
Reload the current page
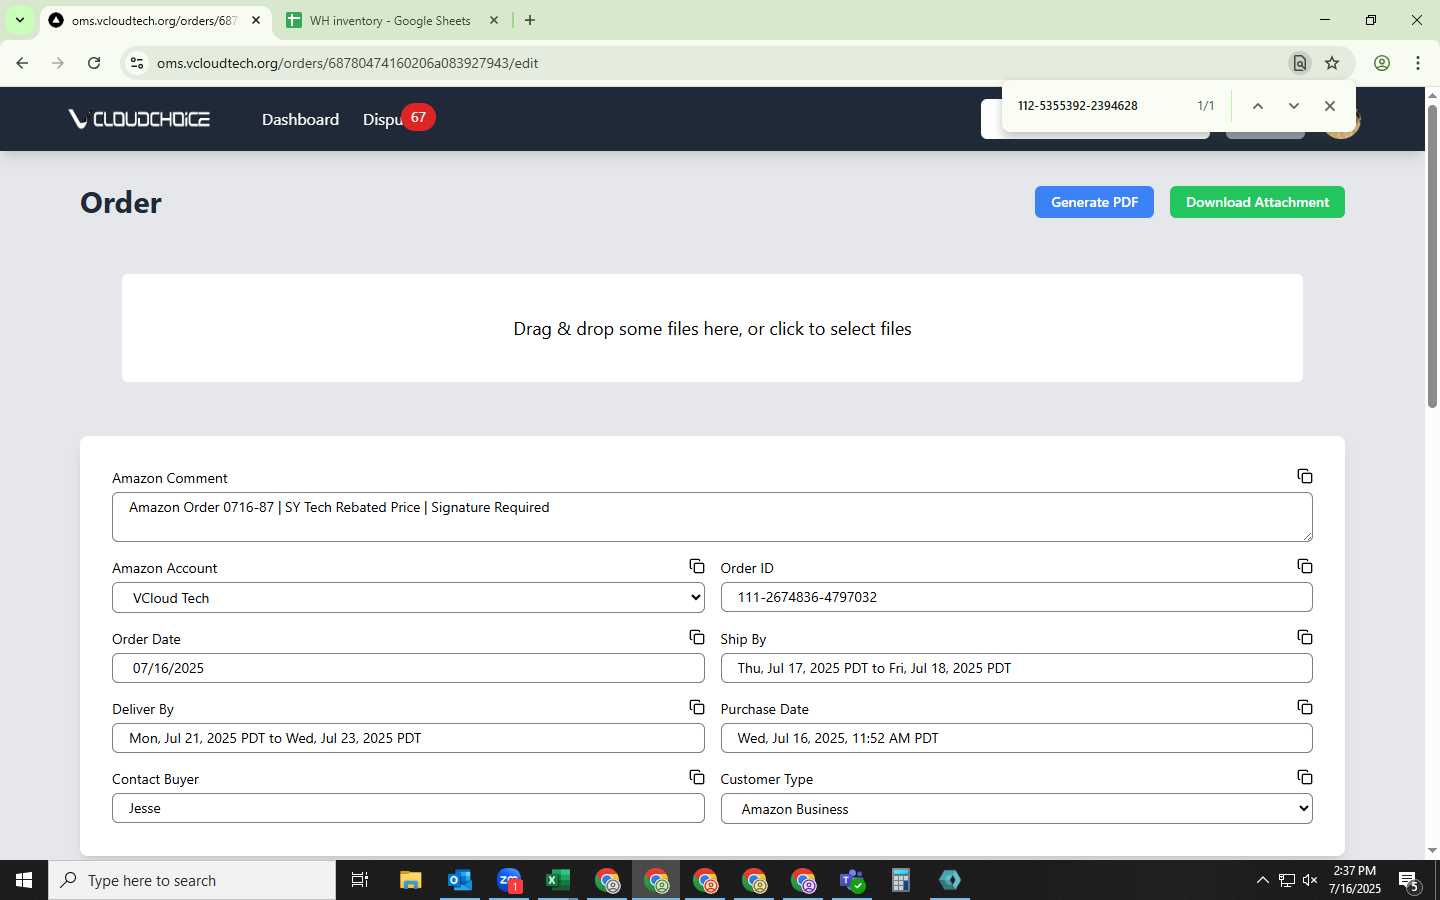pyautogui.click(x=94, y=63)
